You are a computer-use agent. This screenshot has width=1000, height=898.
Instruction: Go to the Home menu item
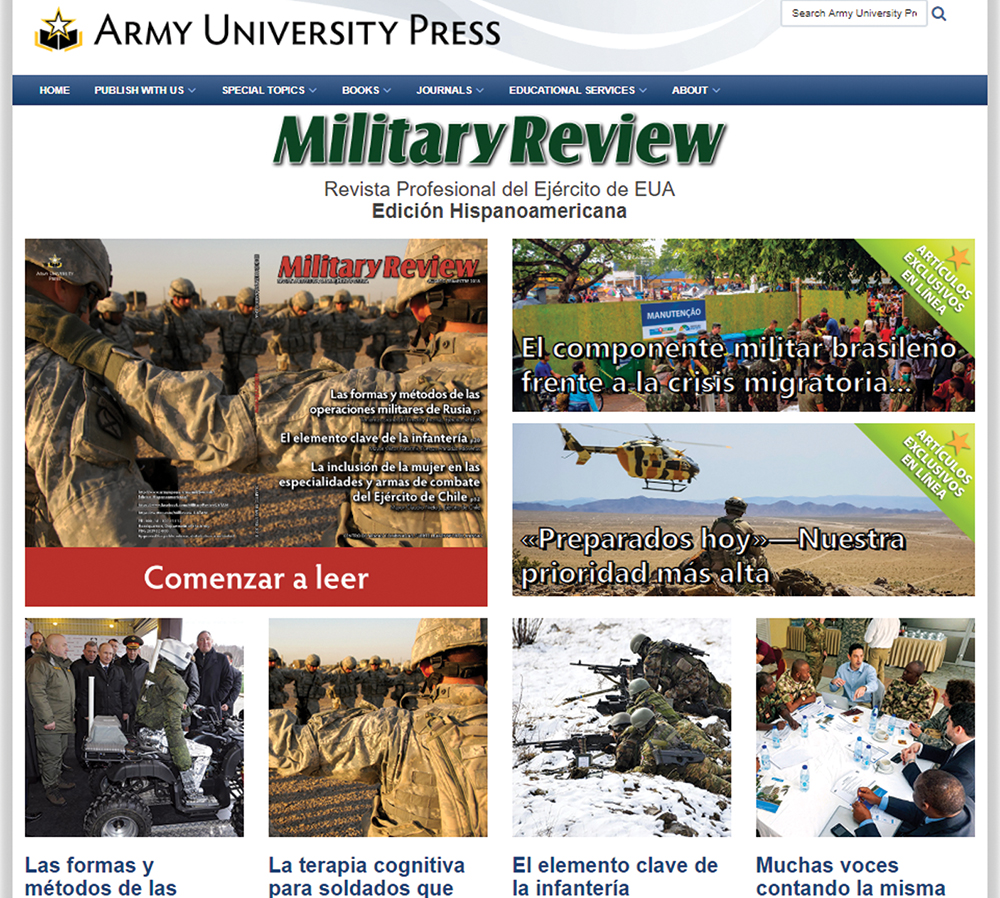54,91
